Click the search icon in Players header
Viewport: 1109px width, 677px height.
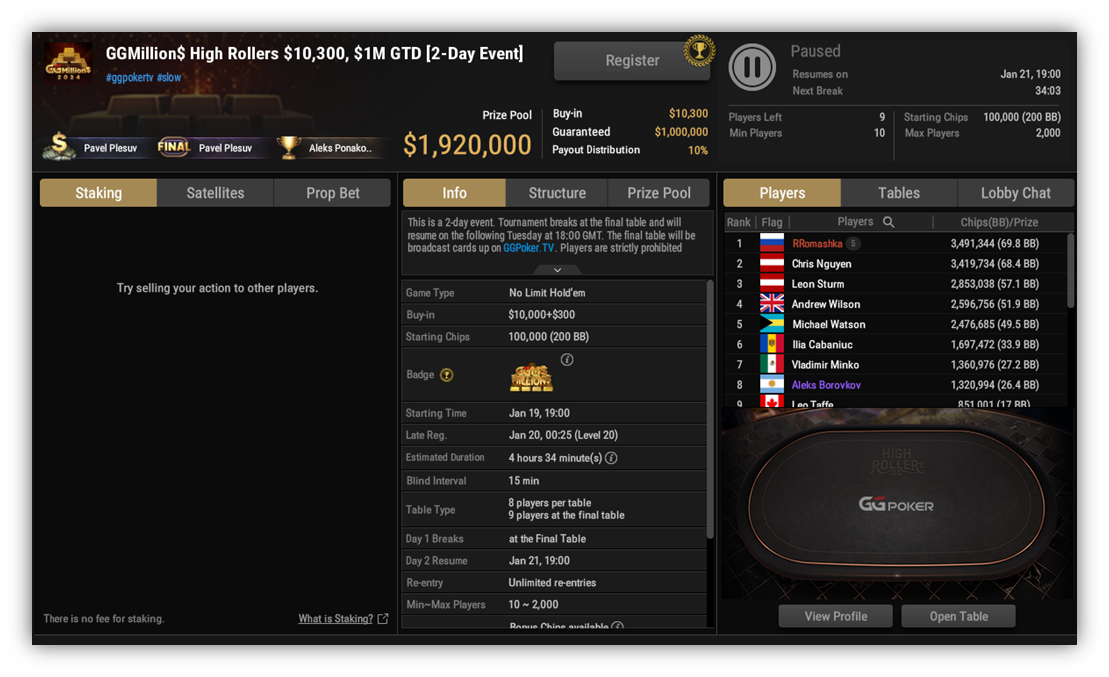(x=889, y=222)
